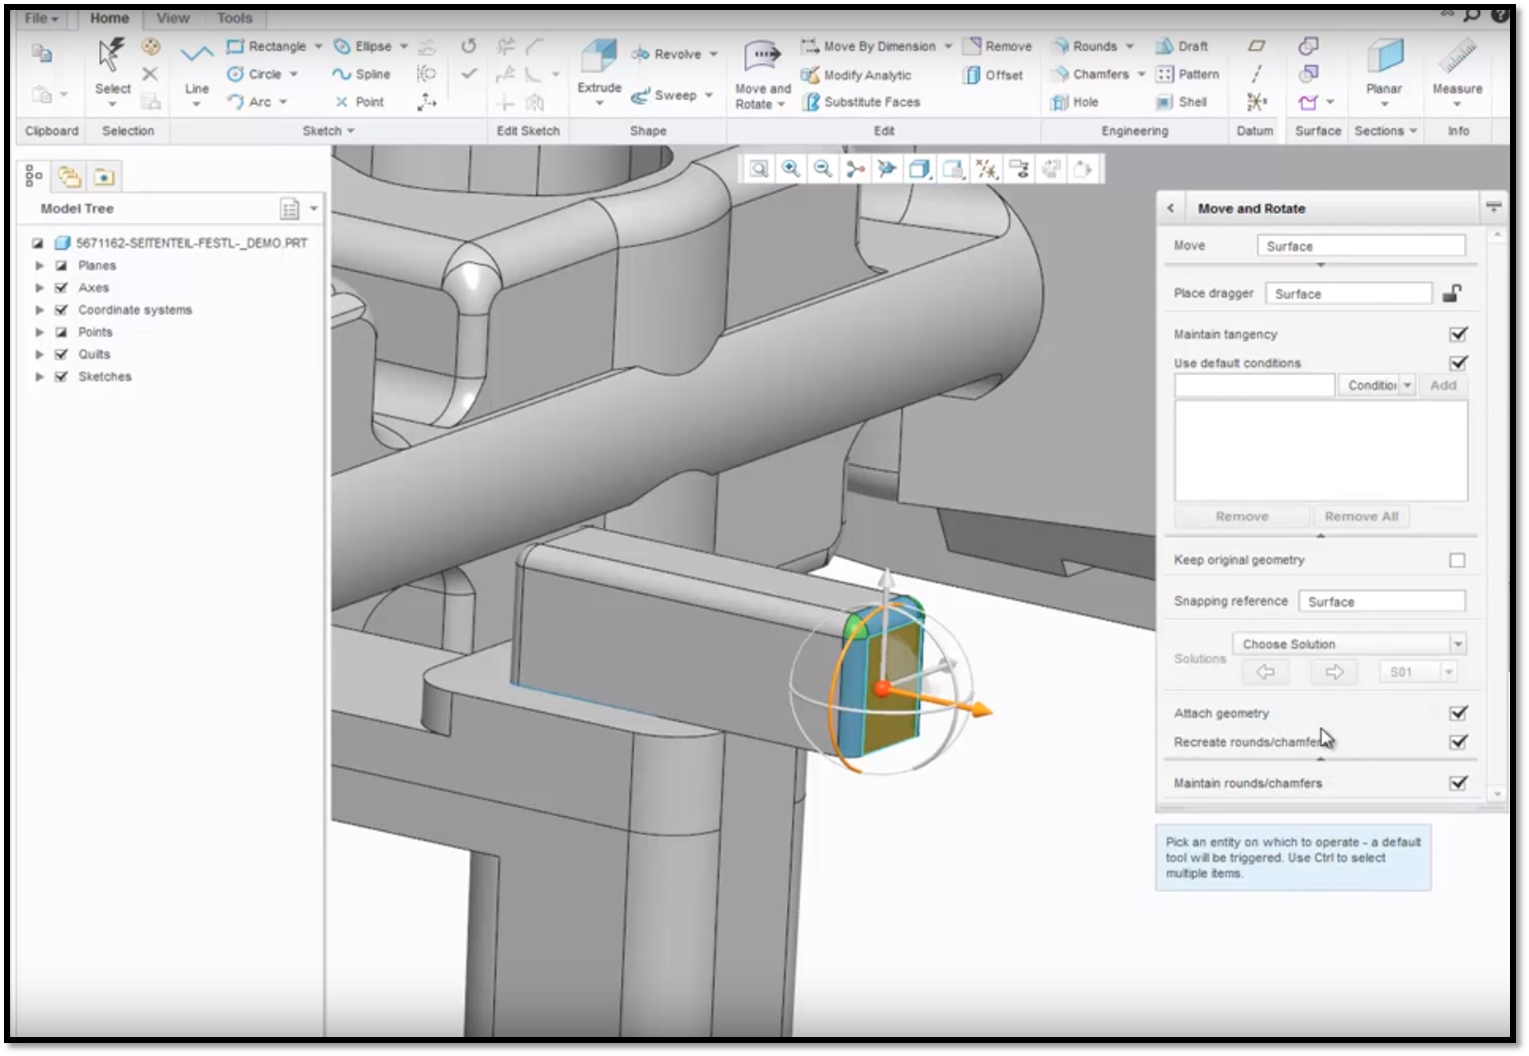Select the Hole engineering tool
Image resolution: width=1529 pixels, height=1056 pixels.
coord(1075,102)
